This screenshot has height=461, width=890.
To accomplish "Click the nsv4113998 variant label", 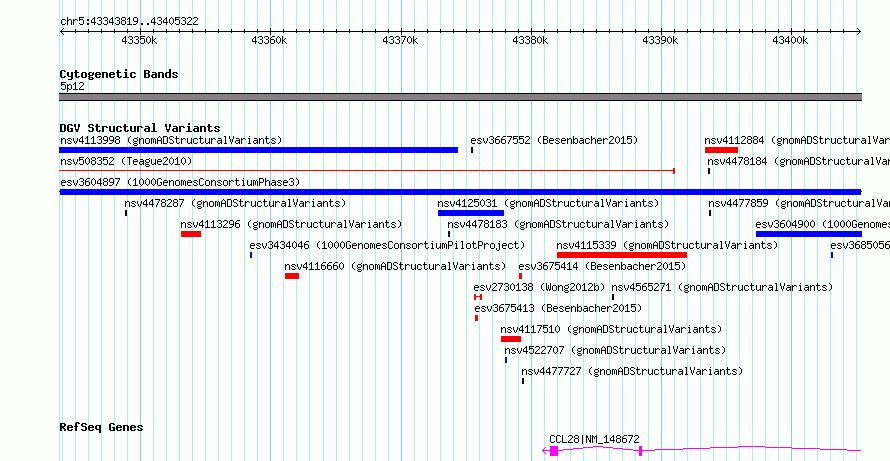I will (x=171, y=140).
